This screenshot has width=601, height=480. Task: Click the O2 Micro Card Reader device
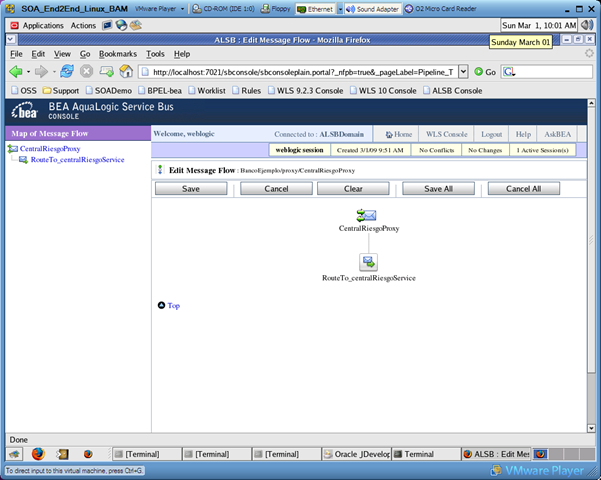[441, 9]
